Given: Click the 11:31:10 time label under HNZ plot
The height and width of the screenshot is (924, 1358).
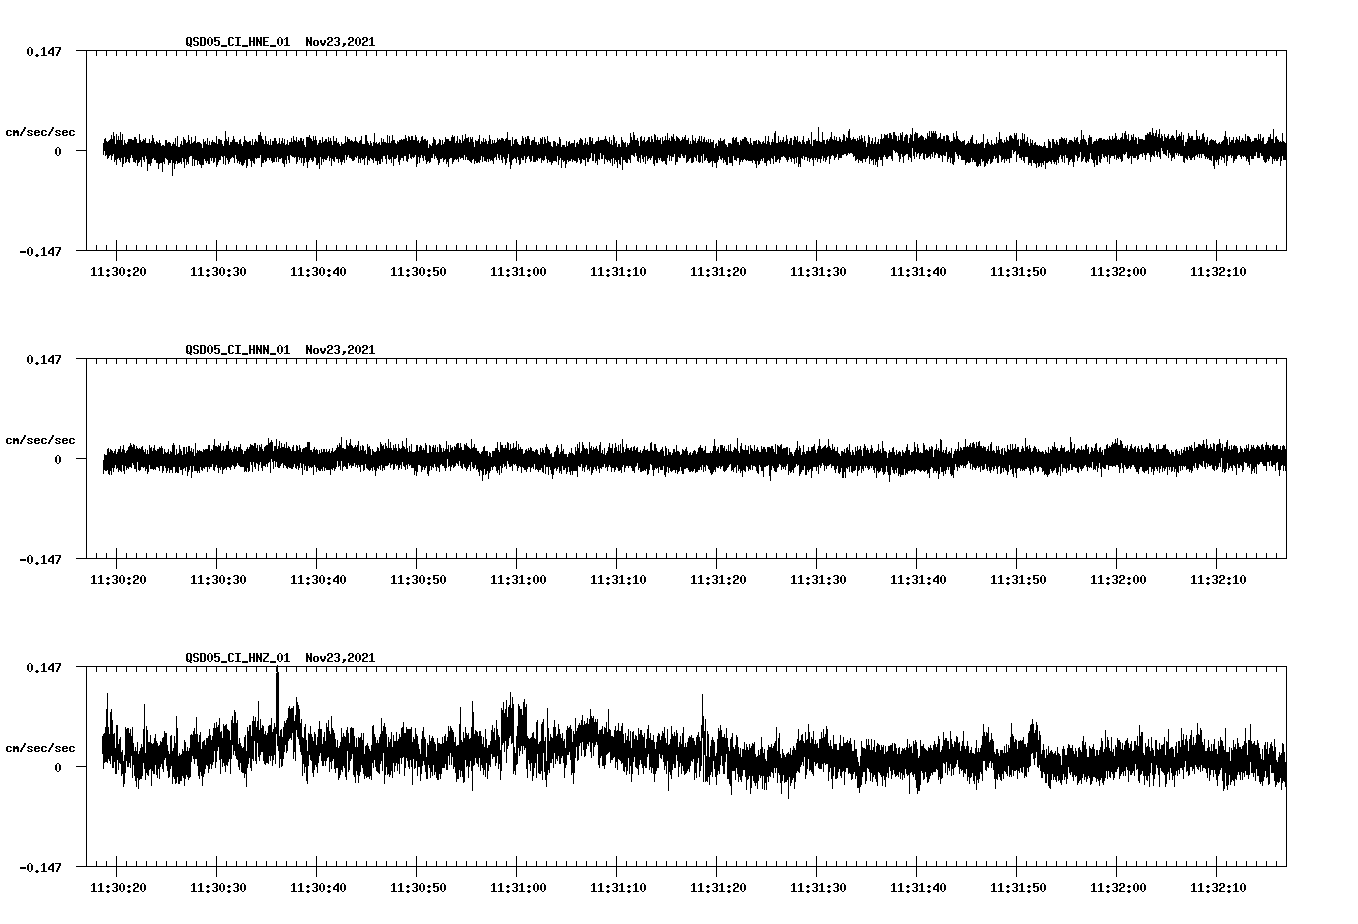Looking at the screenshot, I should 618,888.
